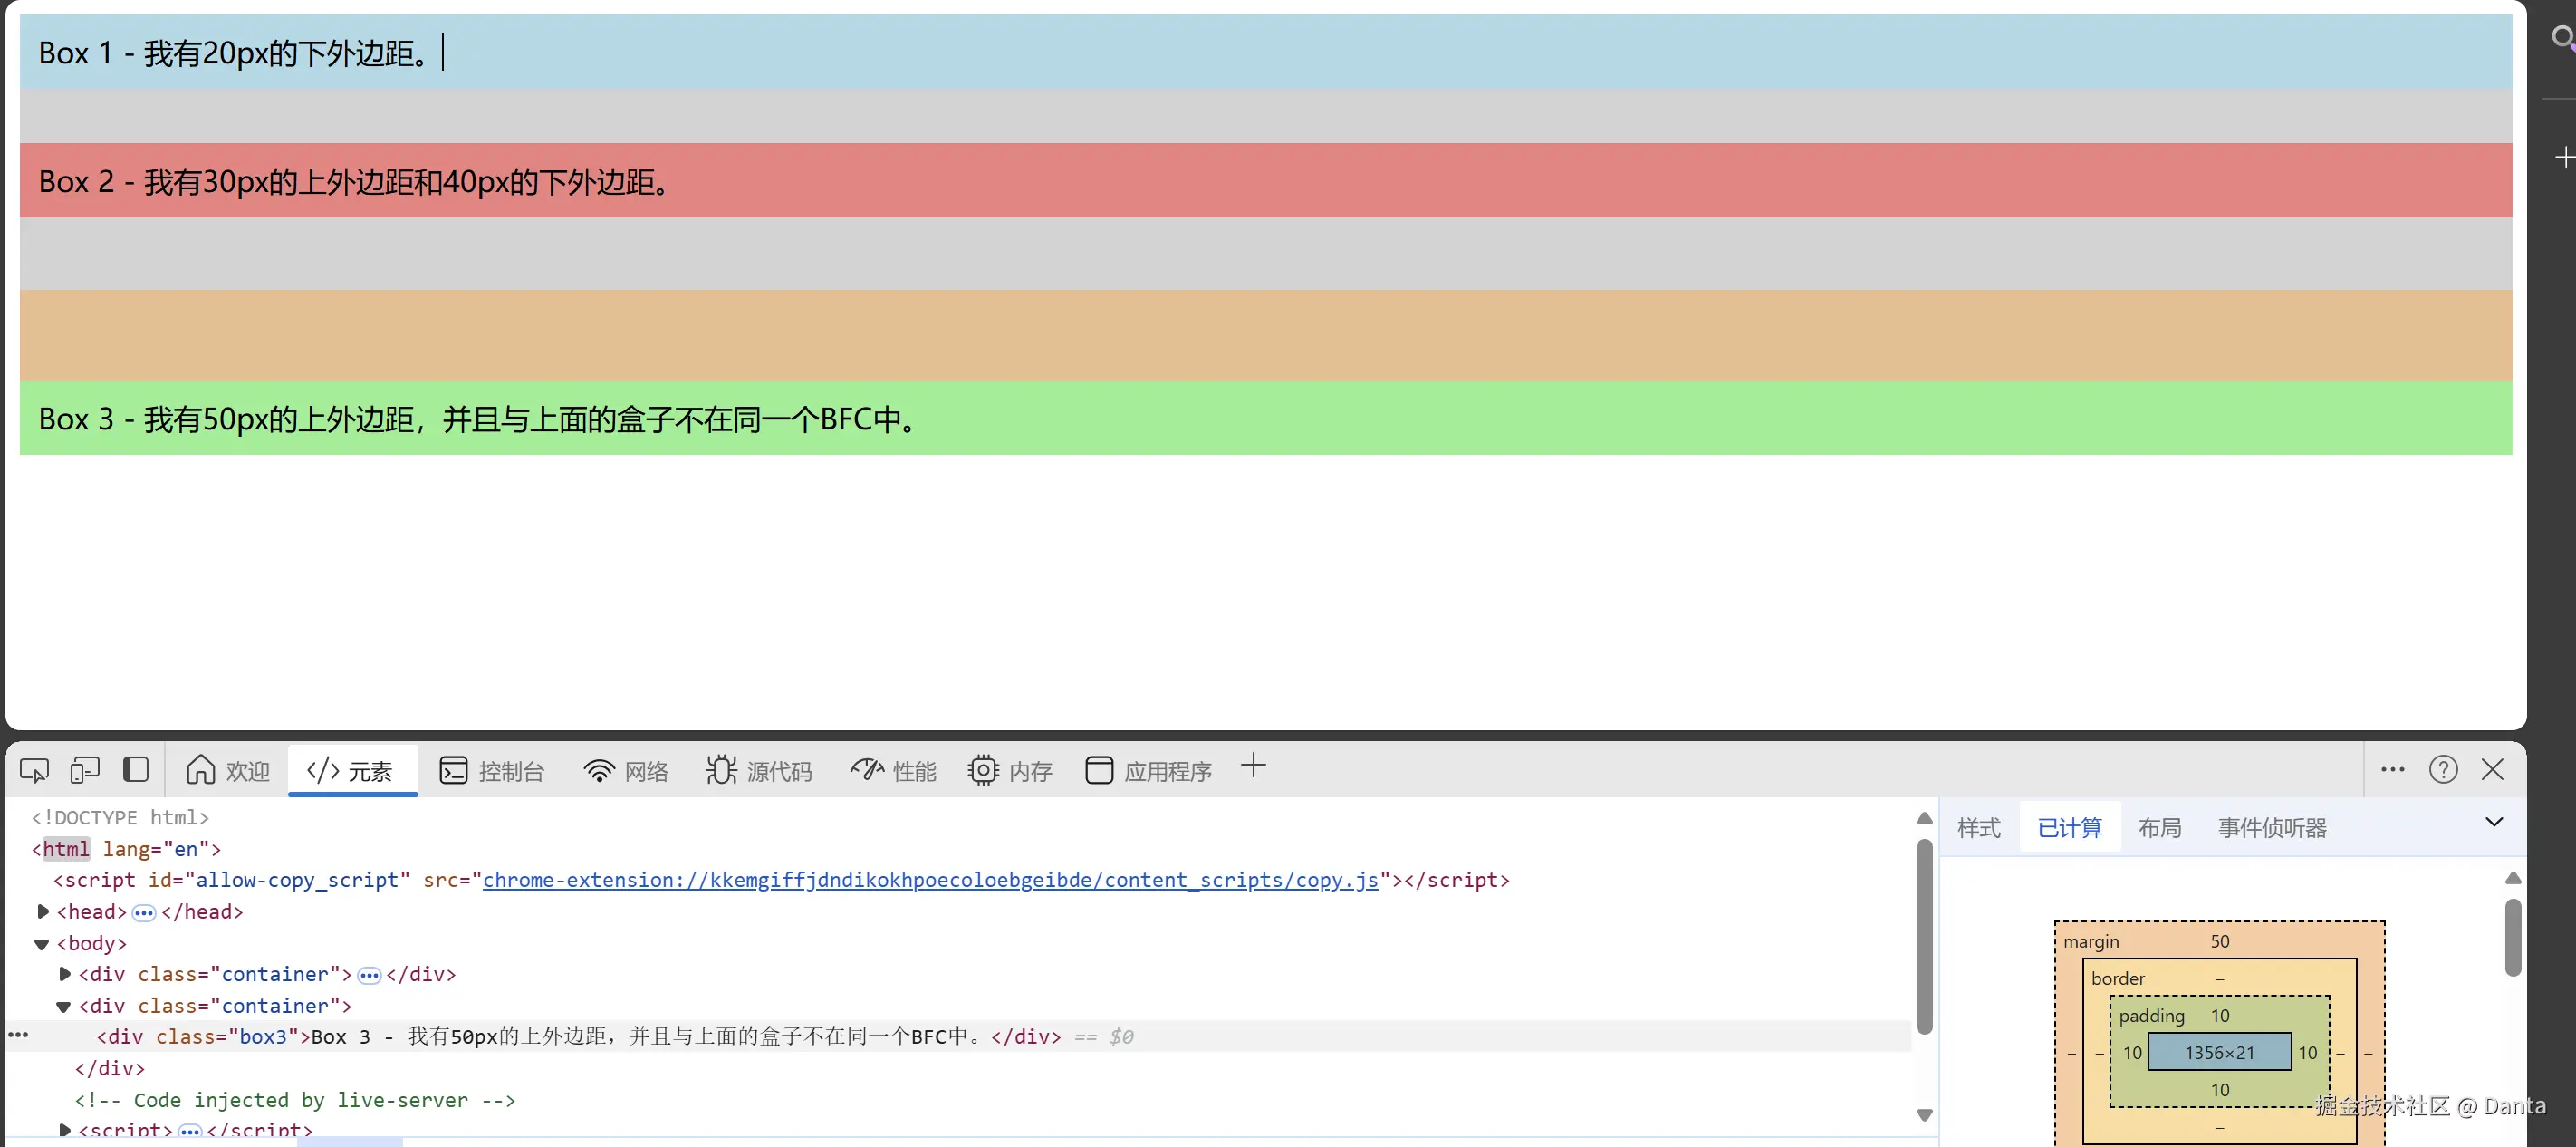2576x1147 pixels.
Task: Toggle the sidebar panel dock icon
Action: coord(136,770)
